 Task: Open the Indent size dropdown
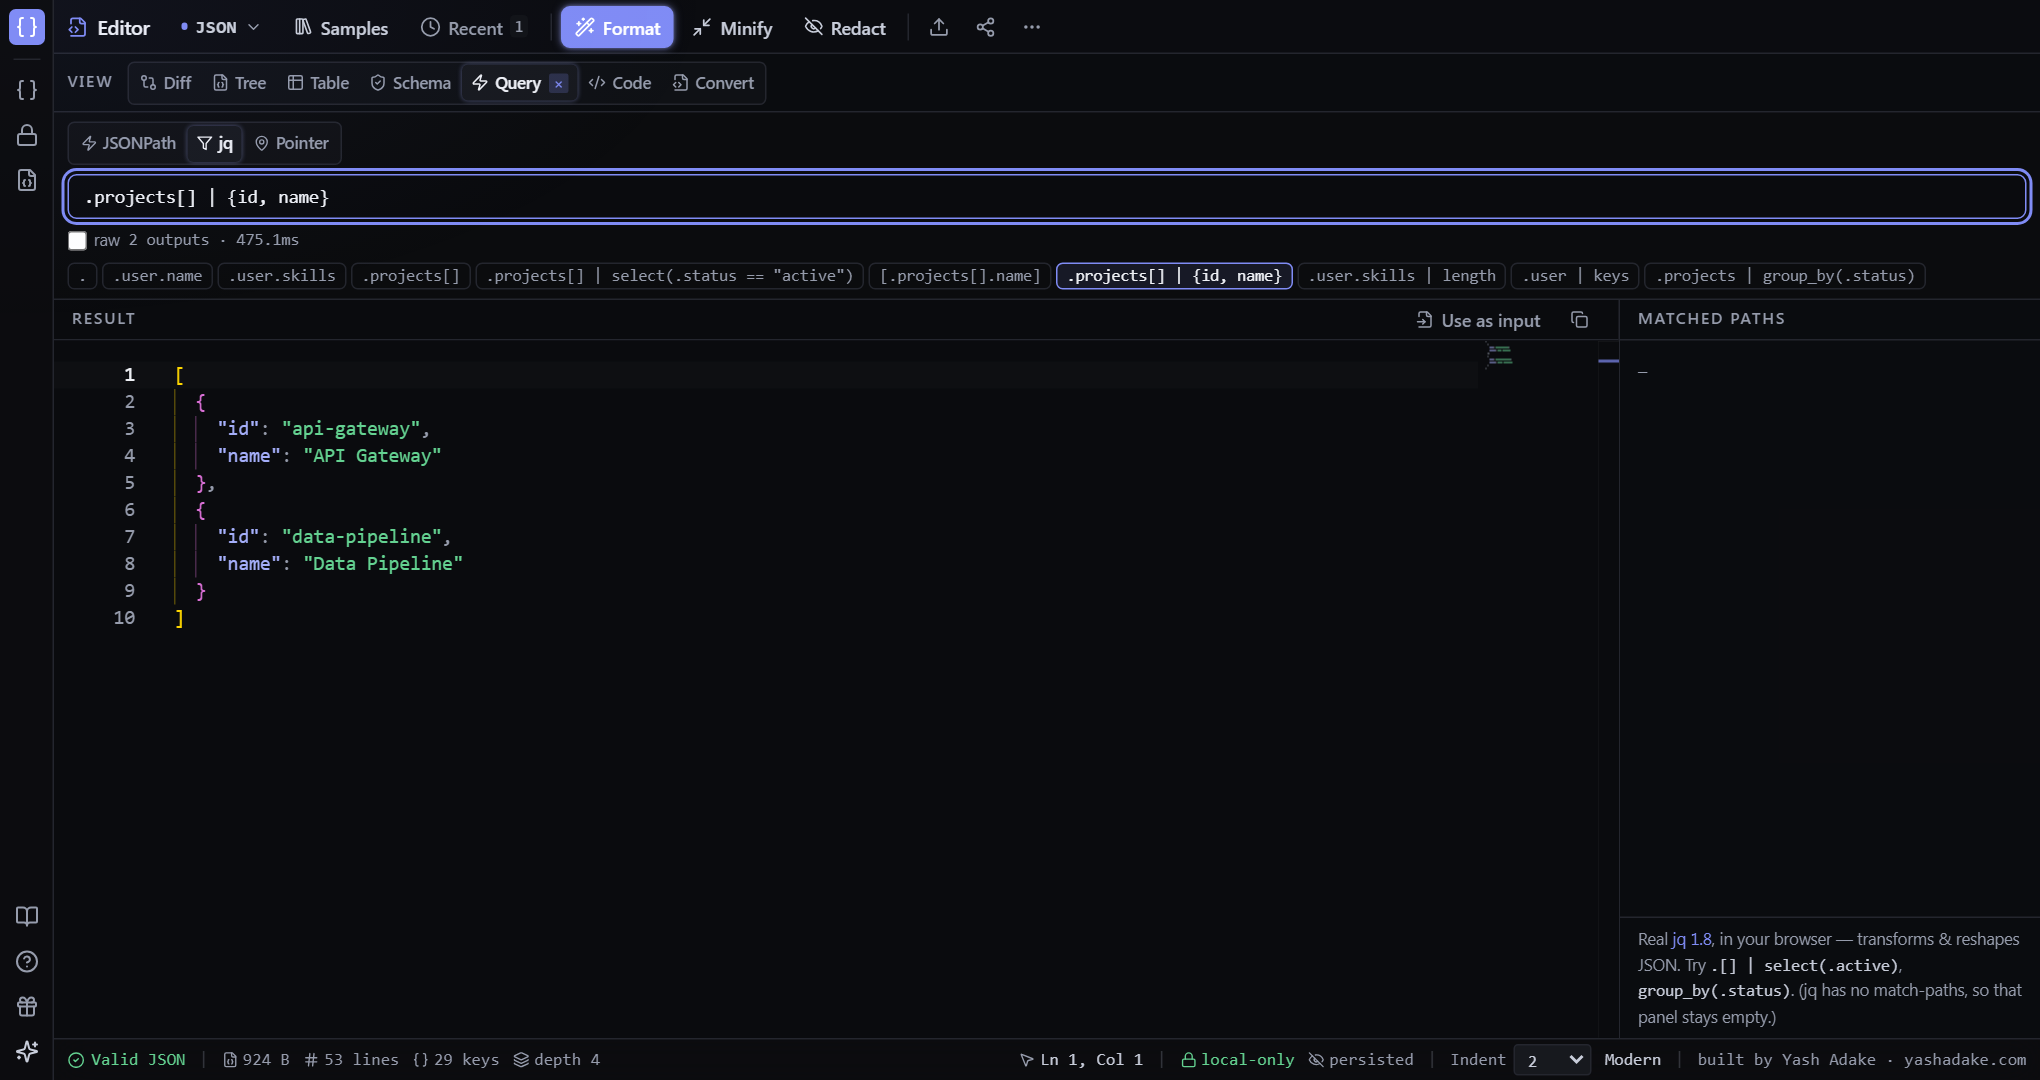[1552, 1060]
